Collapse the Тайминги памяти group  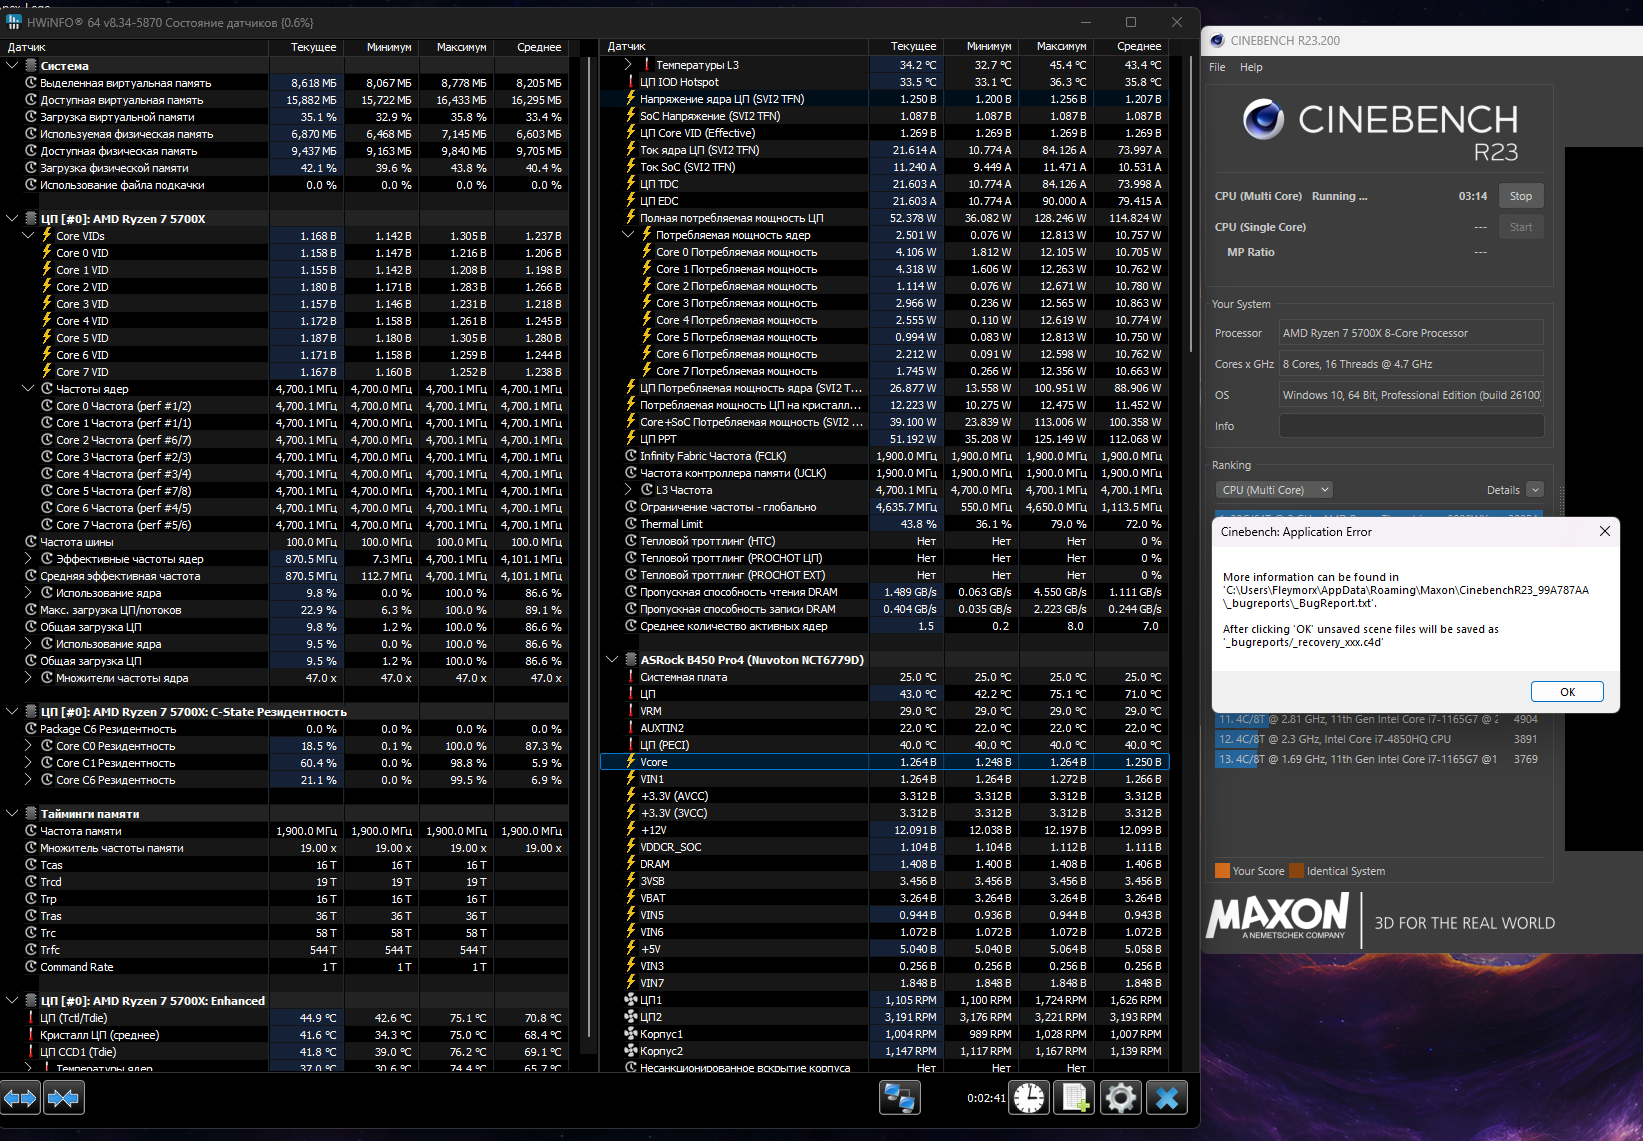tap(12, 814)
